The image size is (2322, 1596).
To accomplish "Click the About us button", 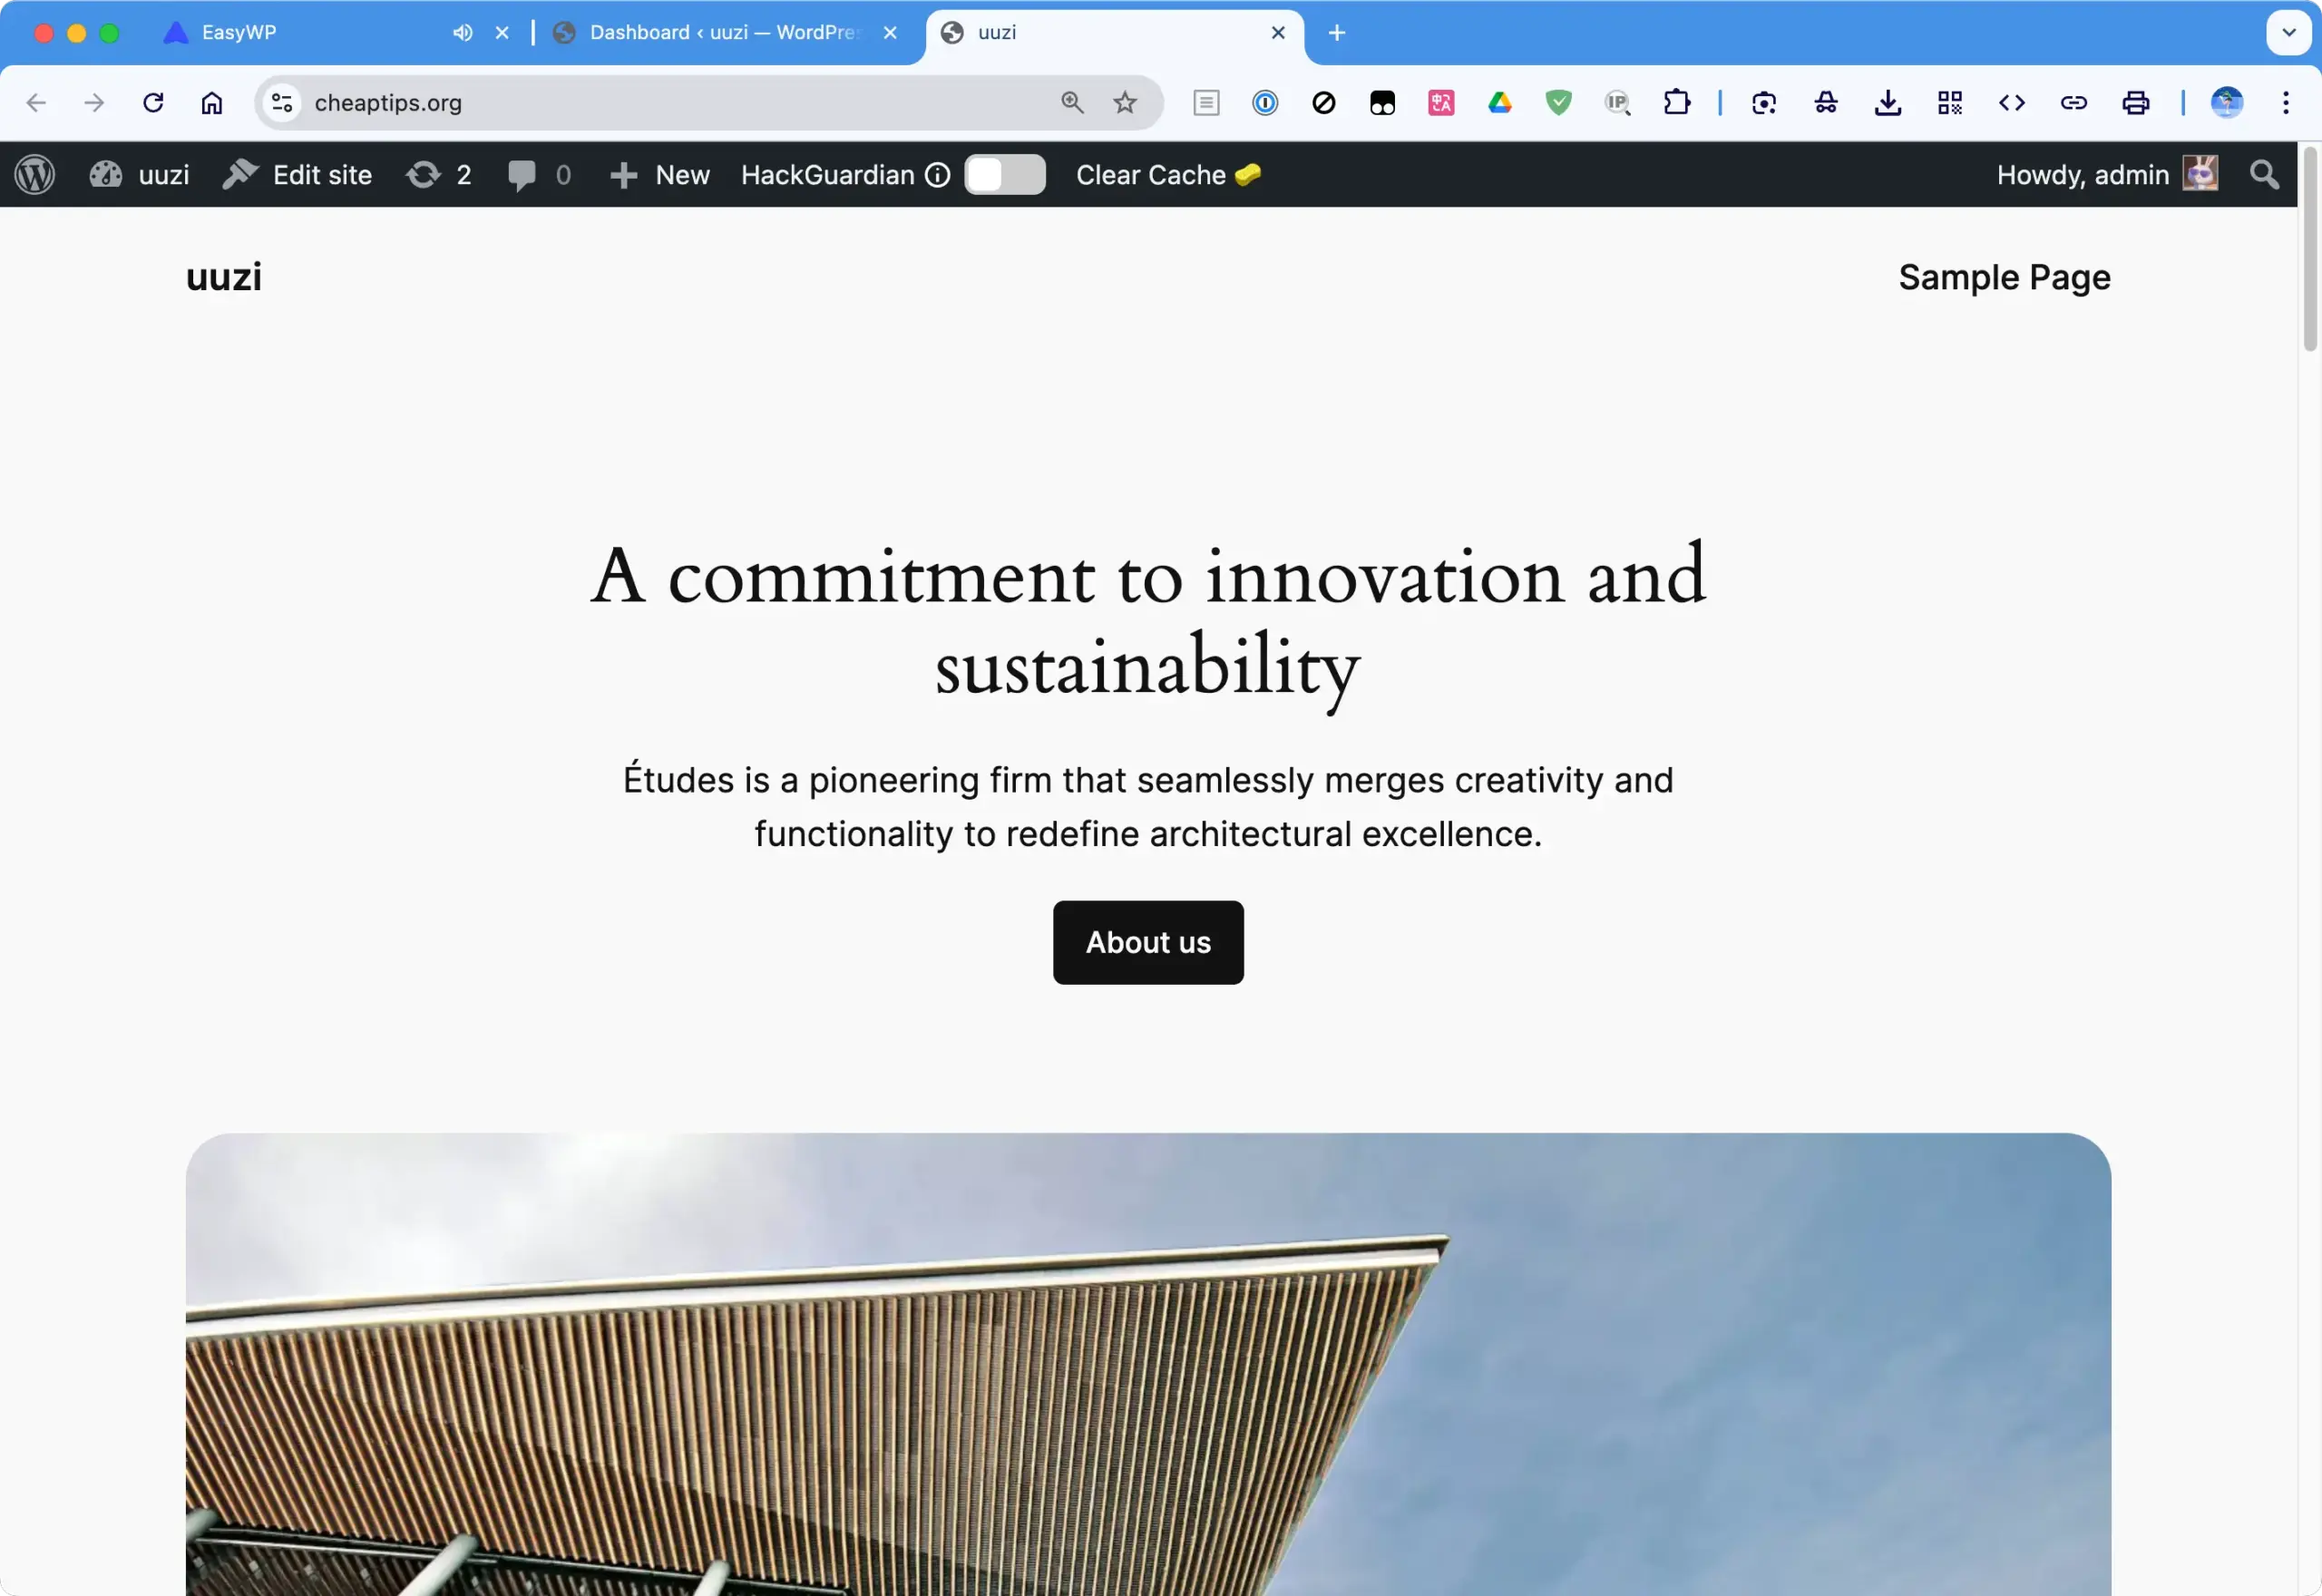I will 1148,943.
